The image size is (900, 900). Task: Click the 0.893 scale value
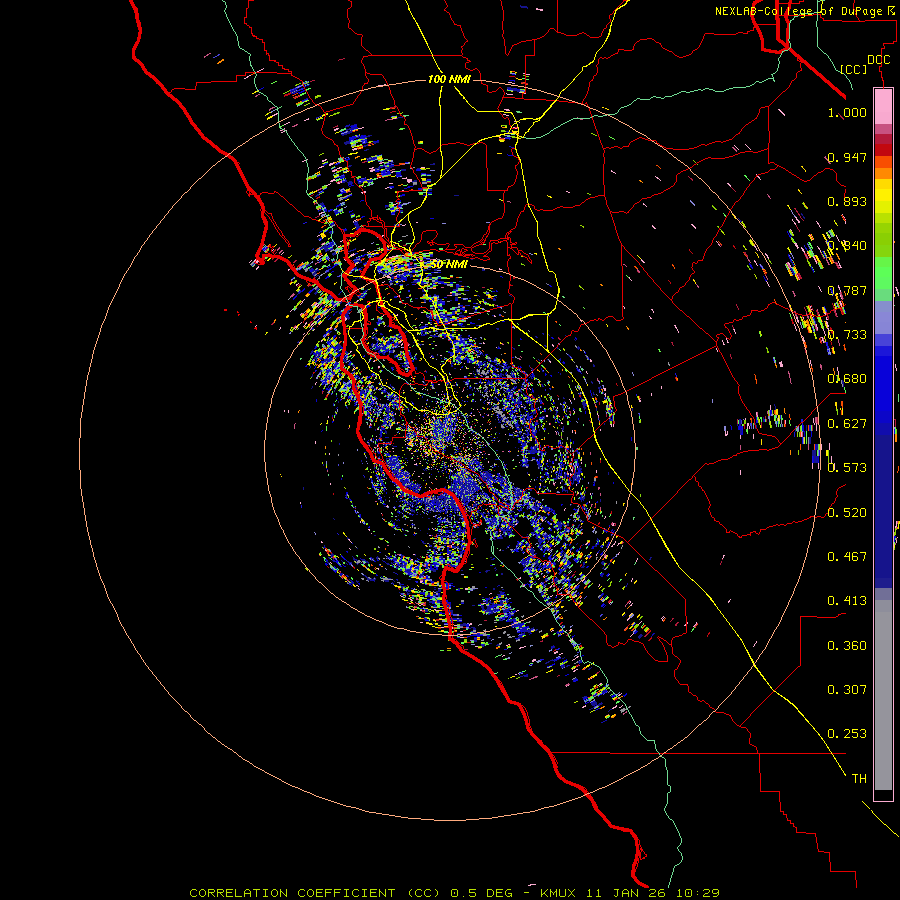pyautogui.click(x=847, y=201)
